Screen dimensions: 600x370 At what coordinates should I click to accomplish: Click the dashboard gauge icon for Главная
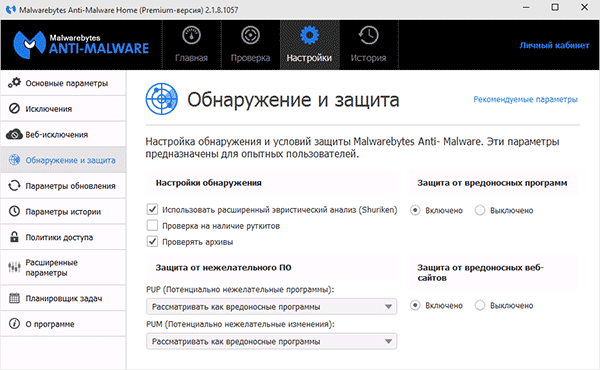click(191, 35)
